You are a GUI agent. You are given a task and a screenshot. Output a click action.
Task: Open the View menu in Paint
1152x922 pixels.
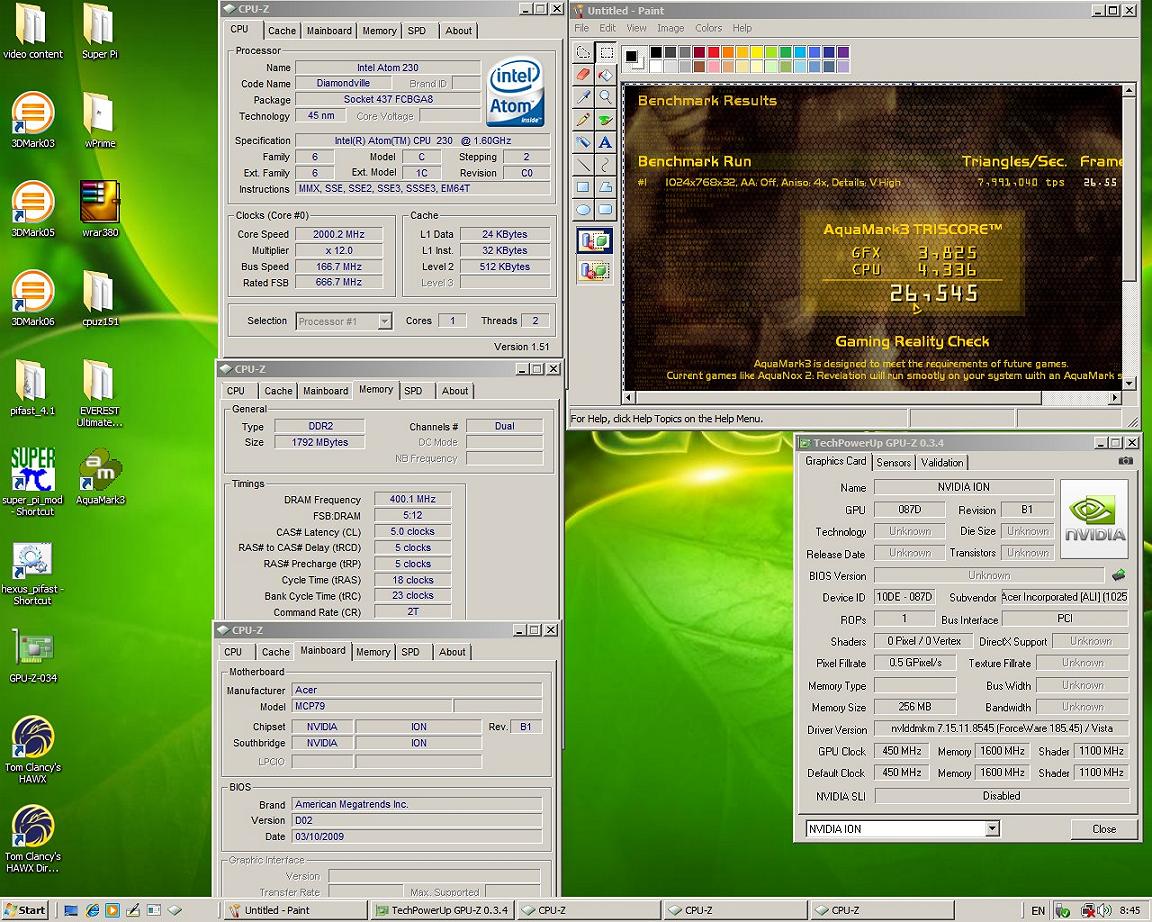(x=636, y=28)
